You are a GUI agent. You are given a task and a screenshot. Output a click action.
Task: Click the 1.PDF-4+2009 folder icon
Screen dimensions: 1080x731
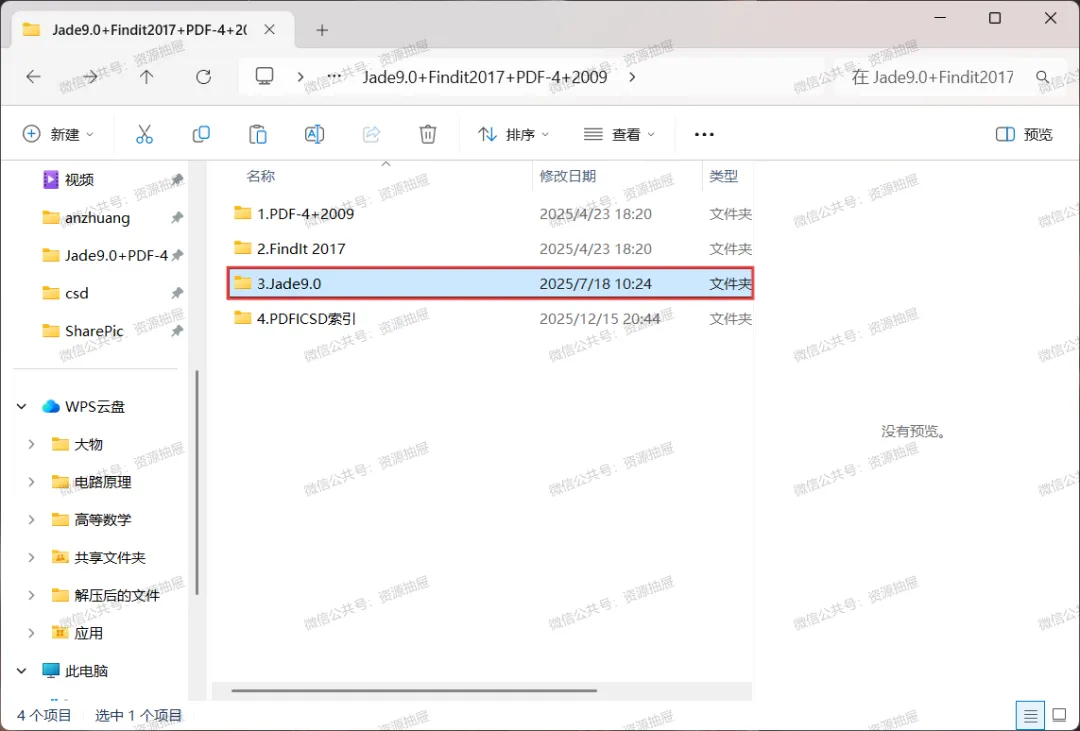tap(242, 212)
